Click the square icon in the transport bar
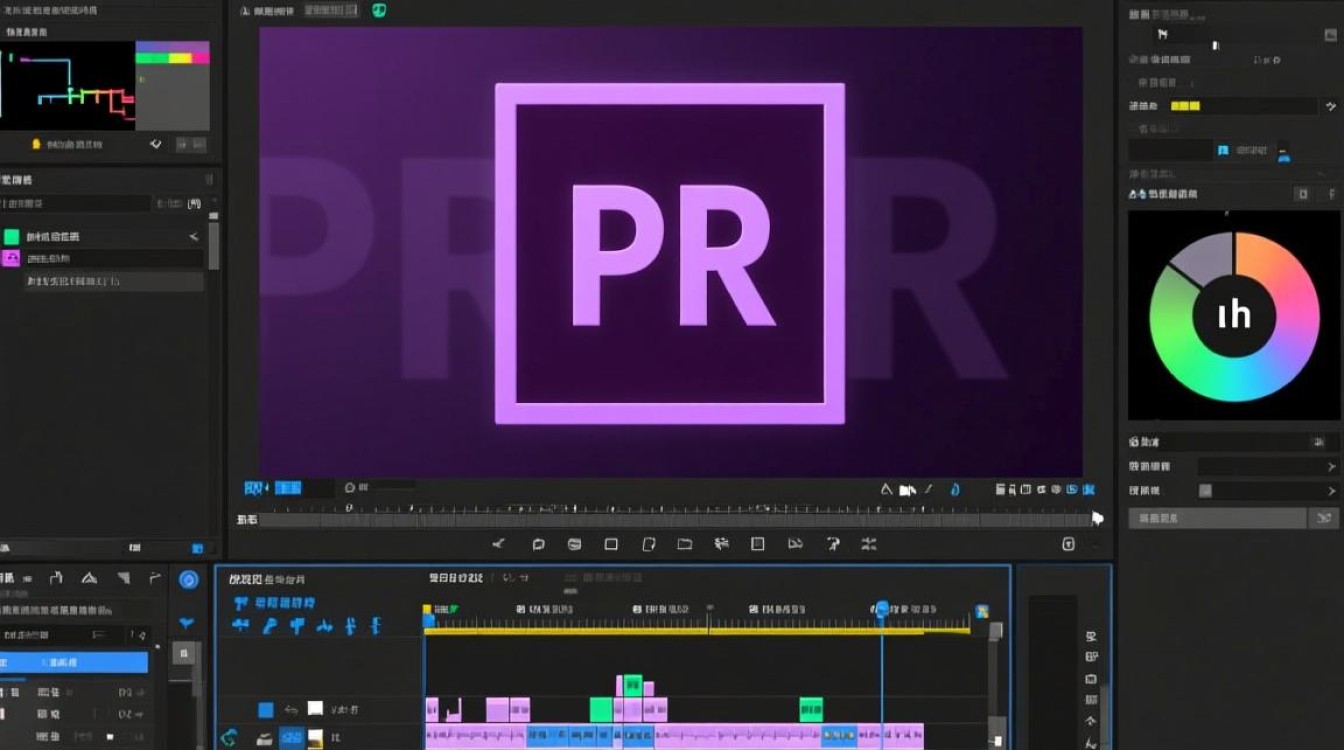Image resolution: width=1344 pixels, height=750 pixels. [x=611, y=544]
